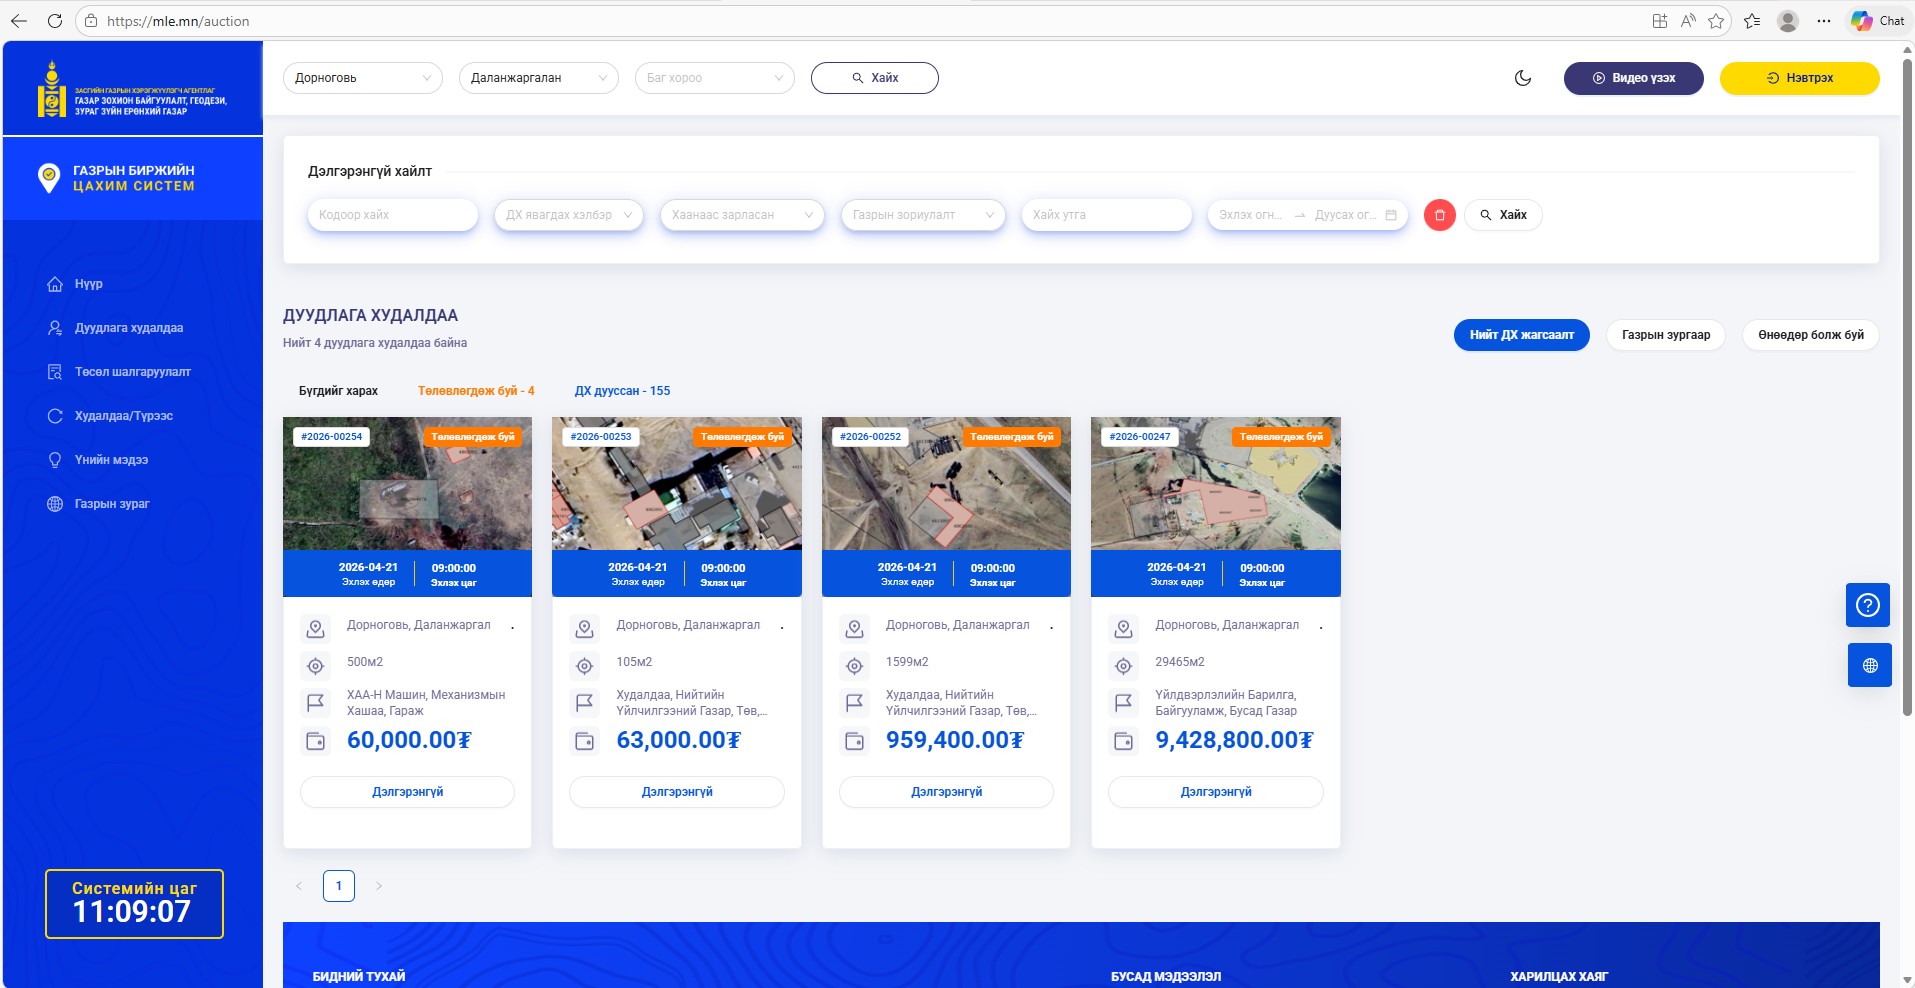Open the Газрын зориулалт dropdown
Screen dimensions: 1915x988
click(x=922, y=215)
